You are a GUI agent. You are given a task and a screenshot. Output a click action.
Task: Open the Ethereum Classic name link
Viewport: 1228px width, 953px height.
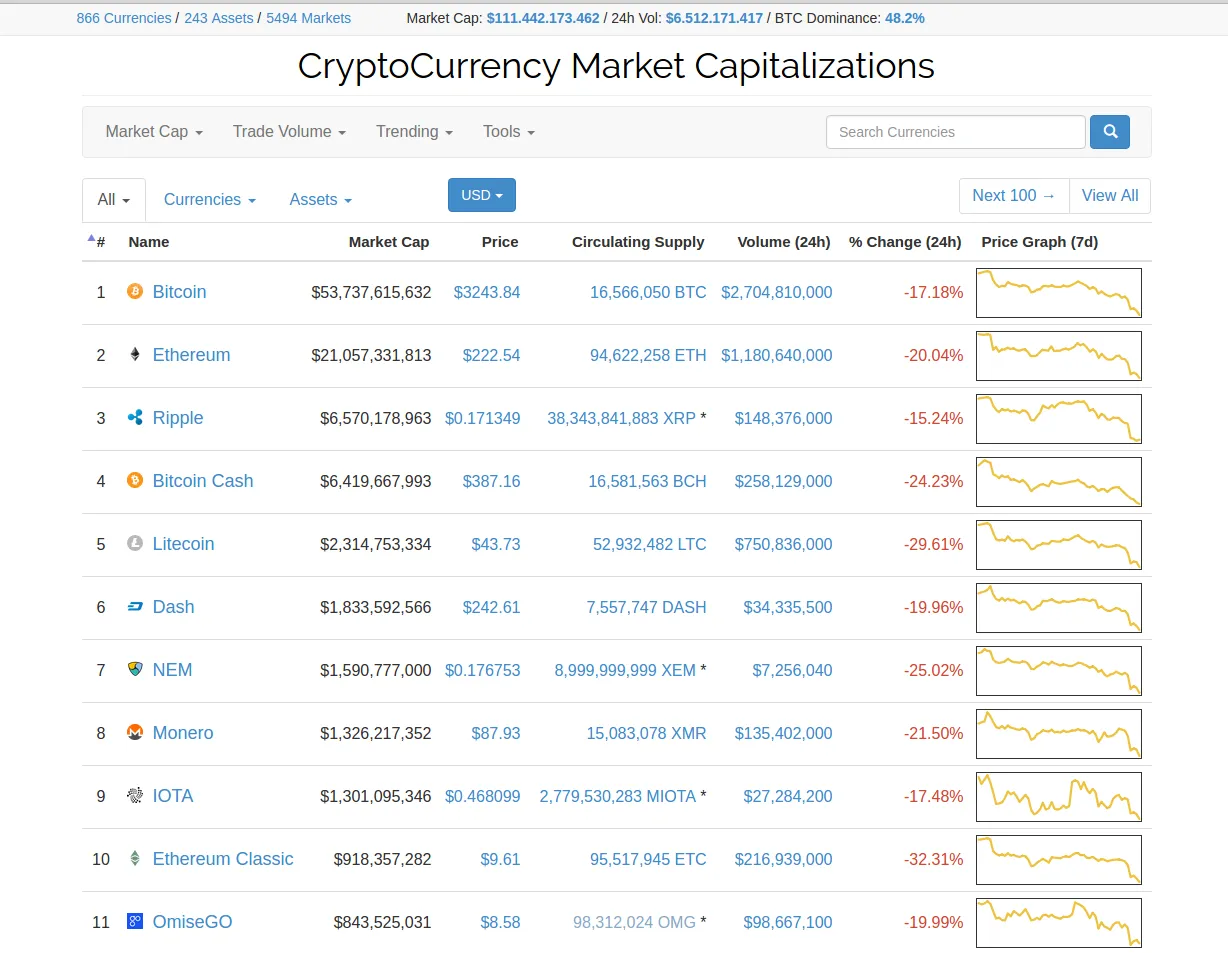pyautogui.click(x=223, y=859)
